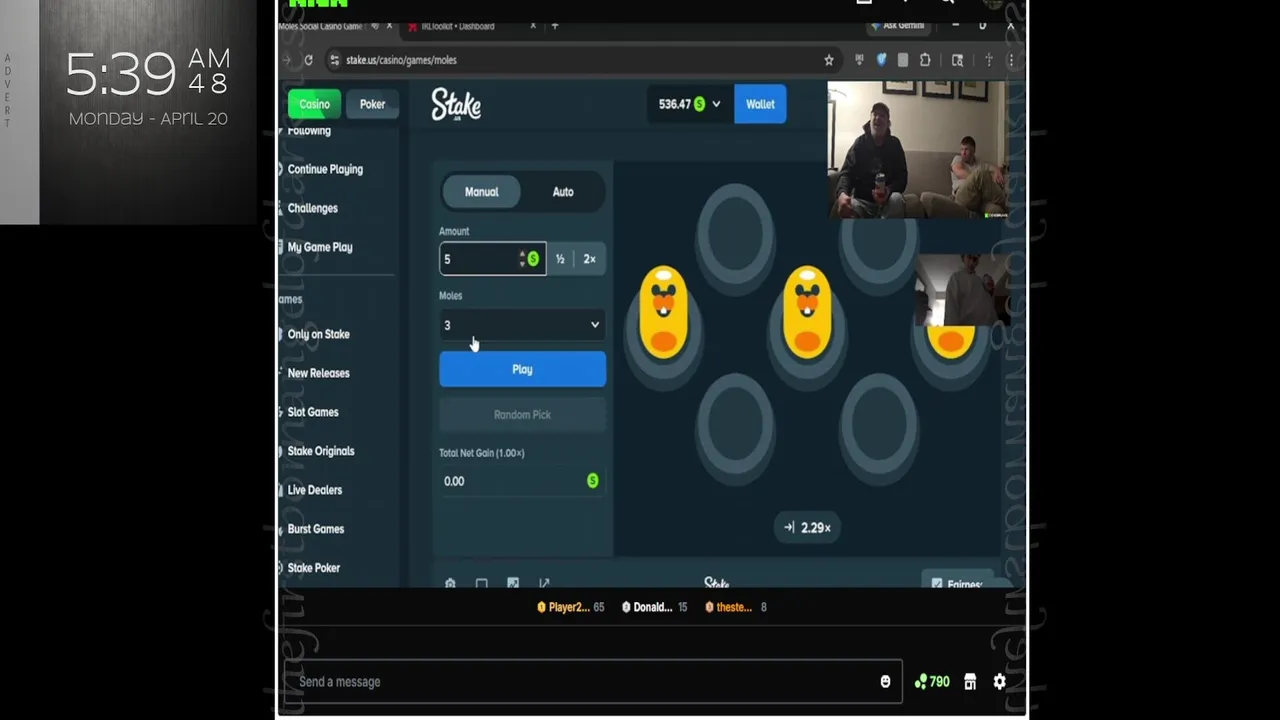The image size is (1280, 720).
Task: Click the Random Pick button
Action: [522, 414]
